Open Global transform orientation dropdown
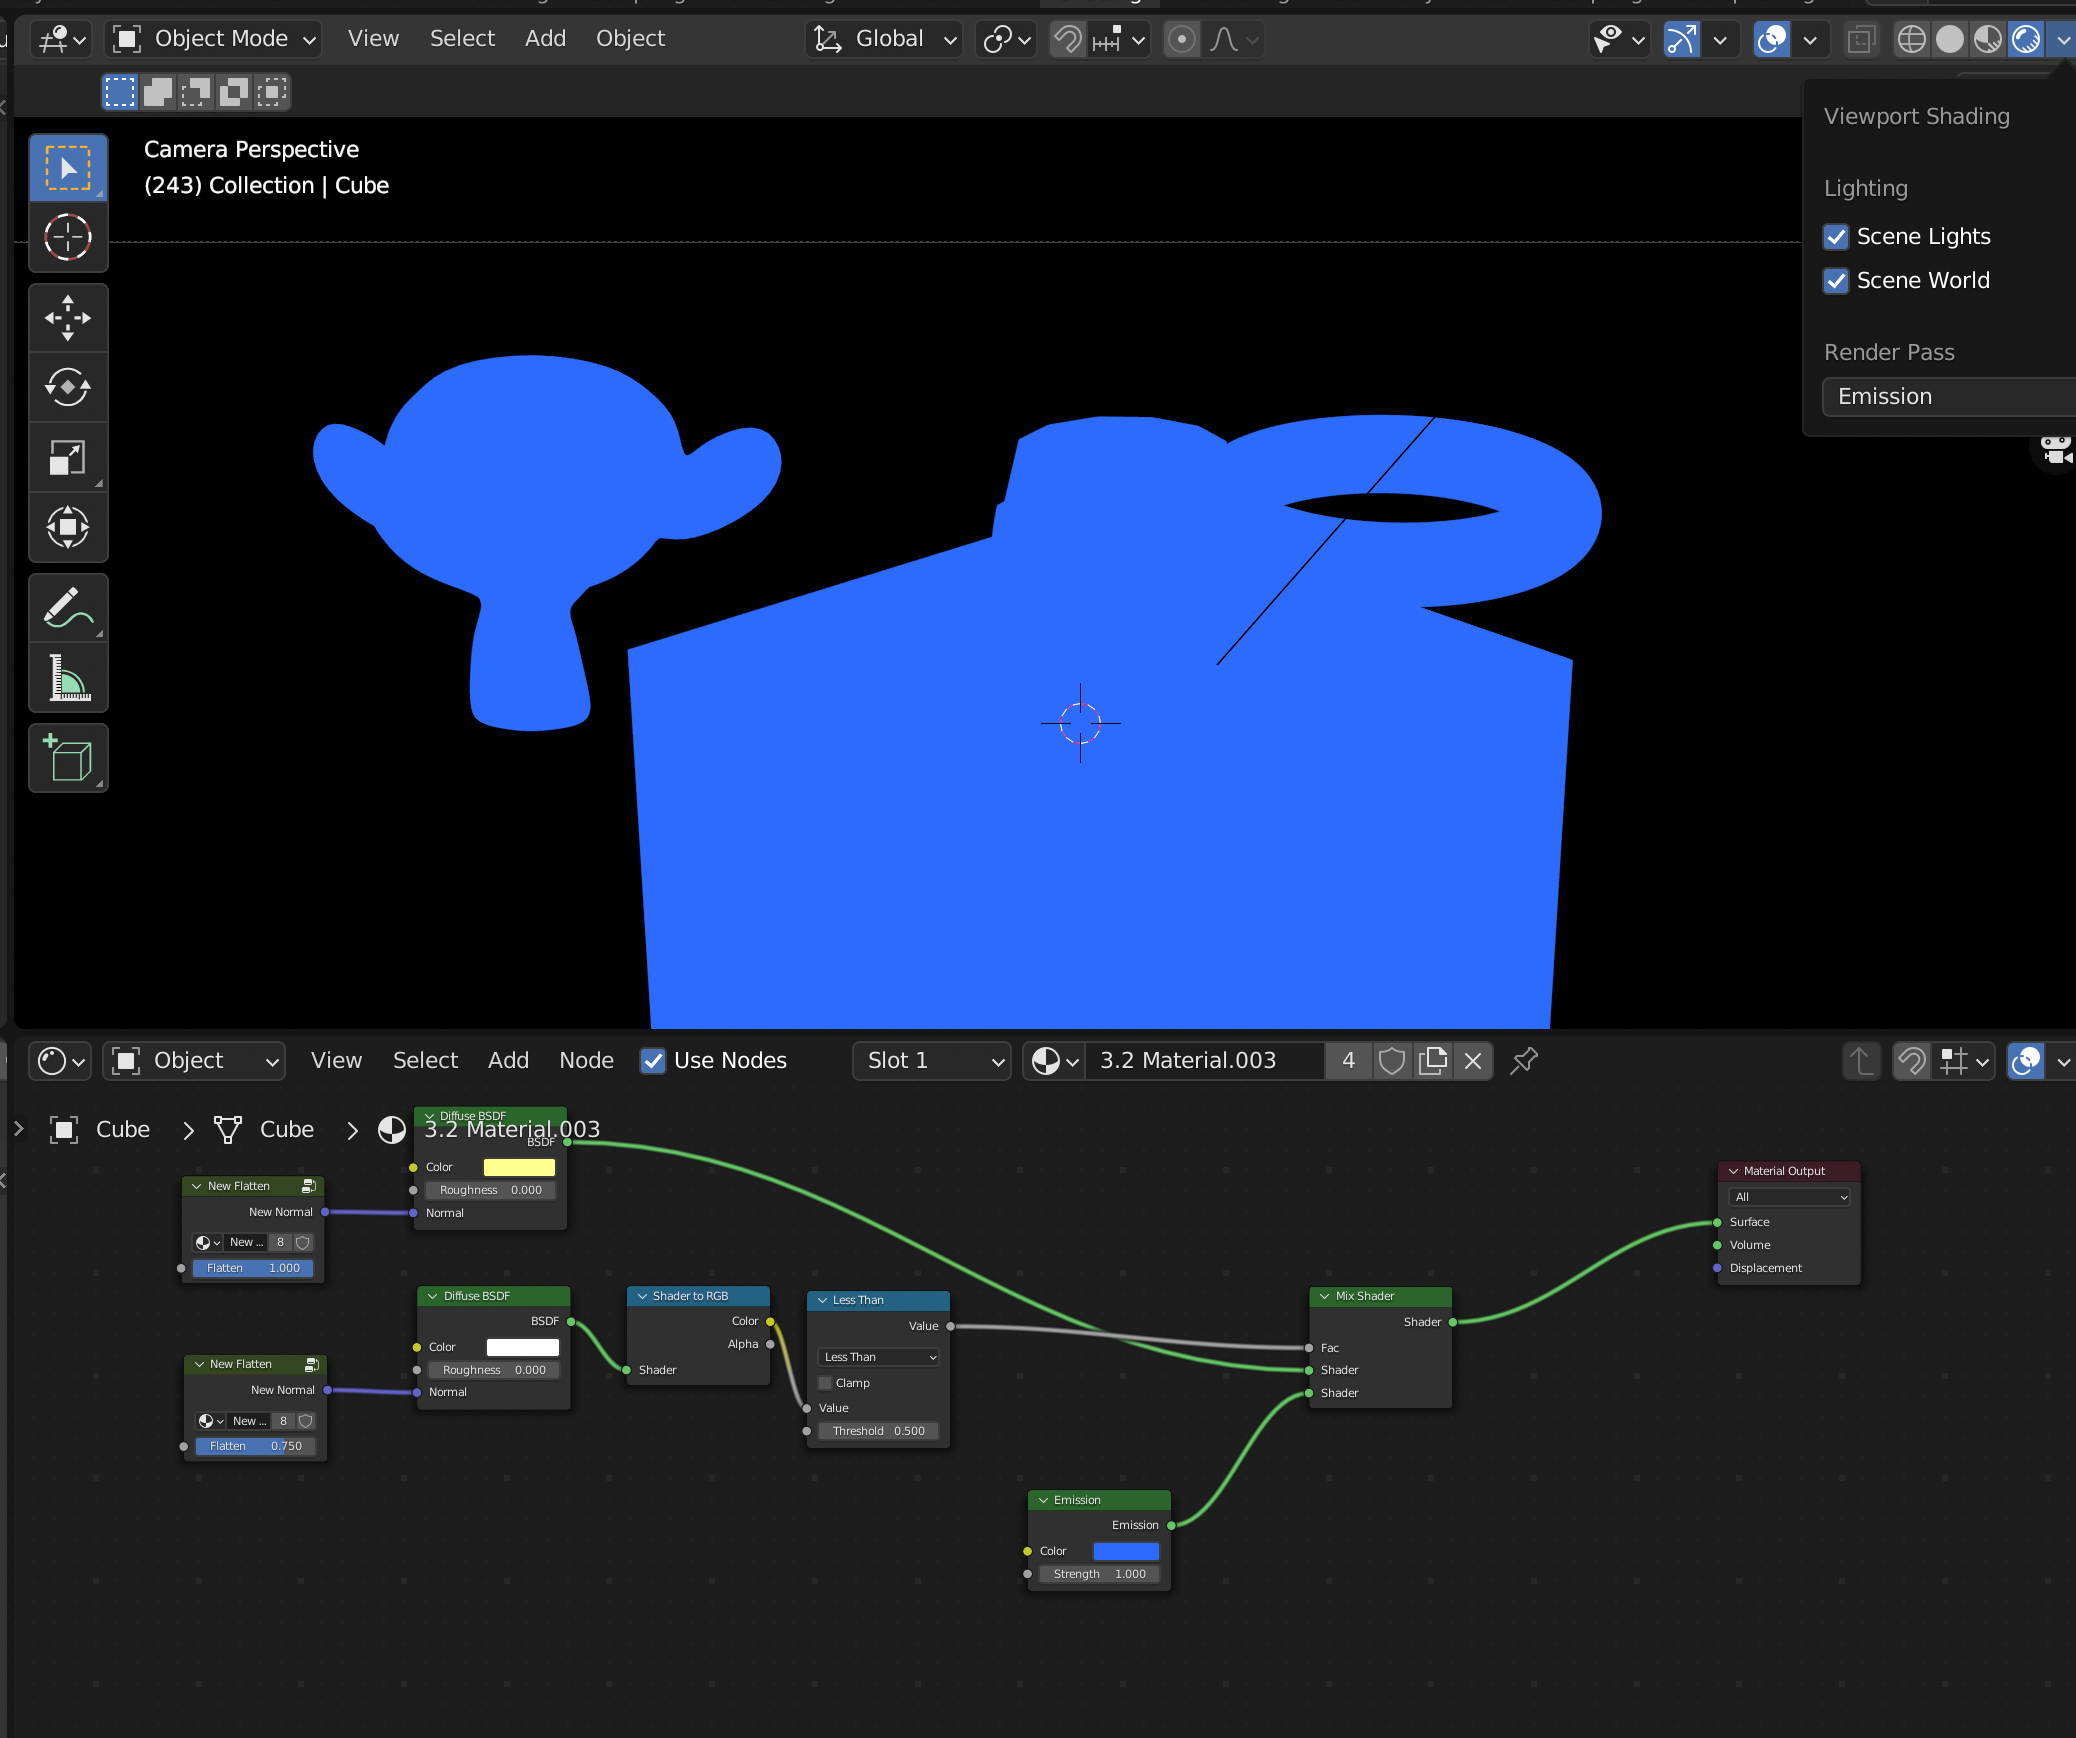The image size is (2076, 1738). point(884,39)
